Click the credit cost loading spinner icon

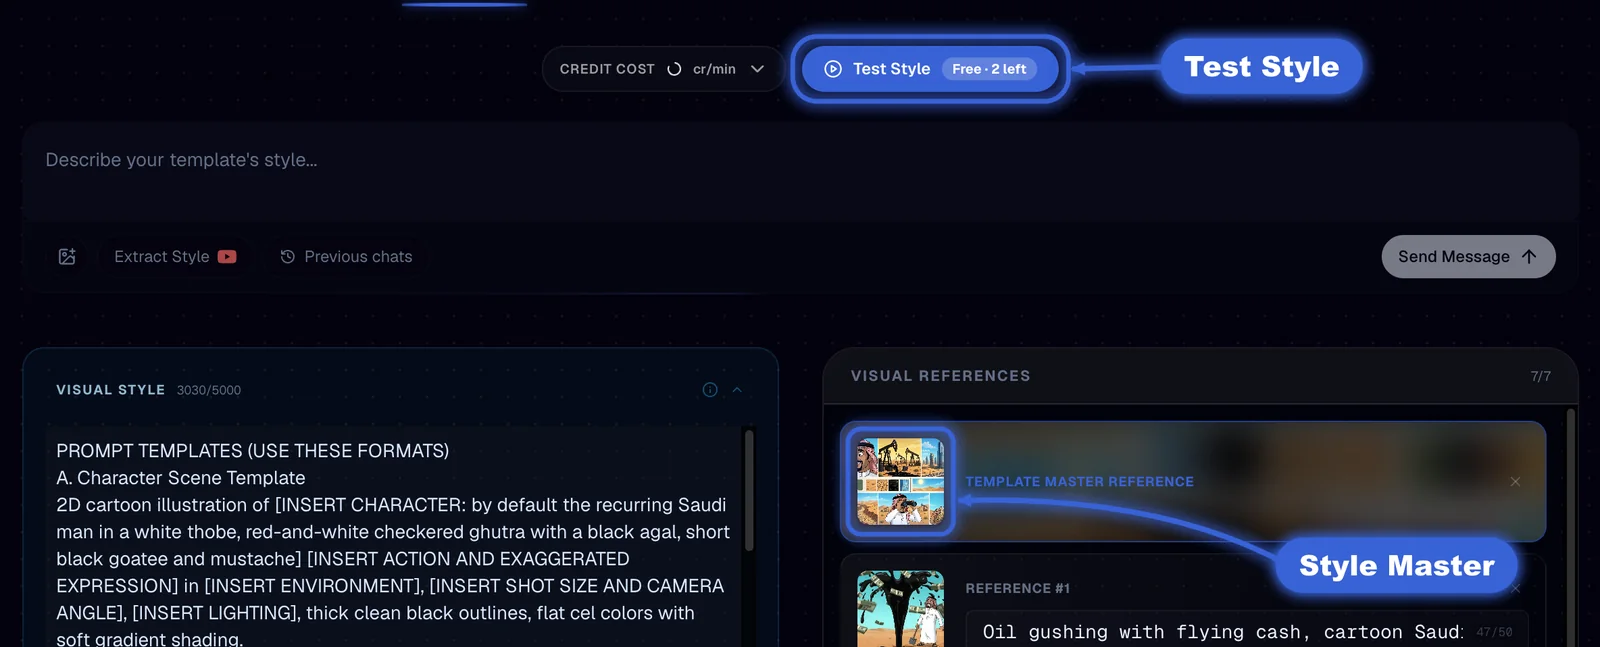pos(674,69)
